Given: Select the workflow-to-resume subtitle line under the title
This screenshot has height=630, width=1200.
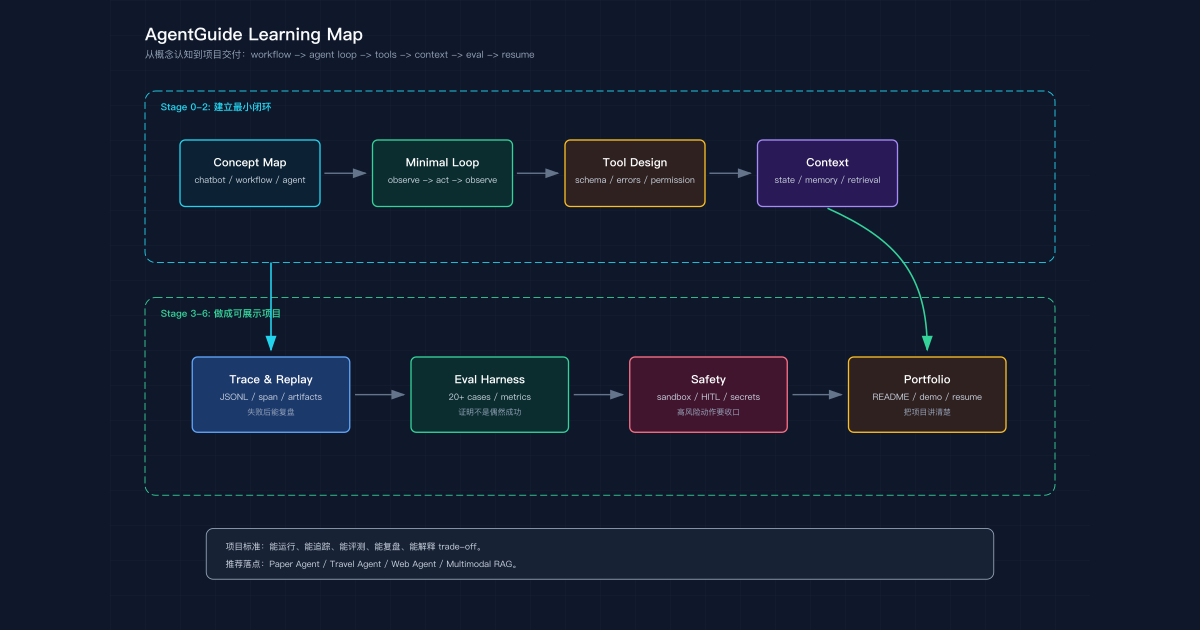Looking at the screenshot, I should pyautogui.click(x=340, y=55).
